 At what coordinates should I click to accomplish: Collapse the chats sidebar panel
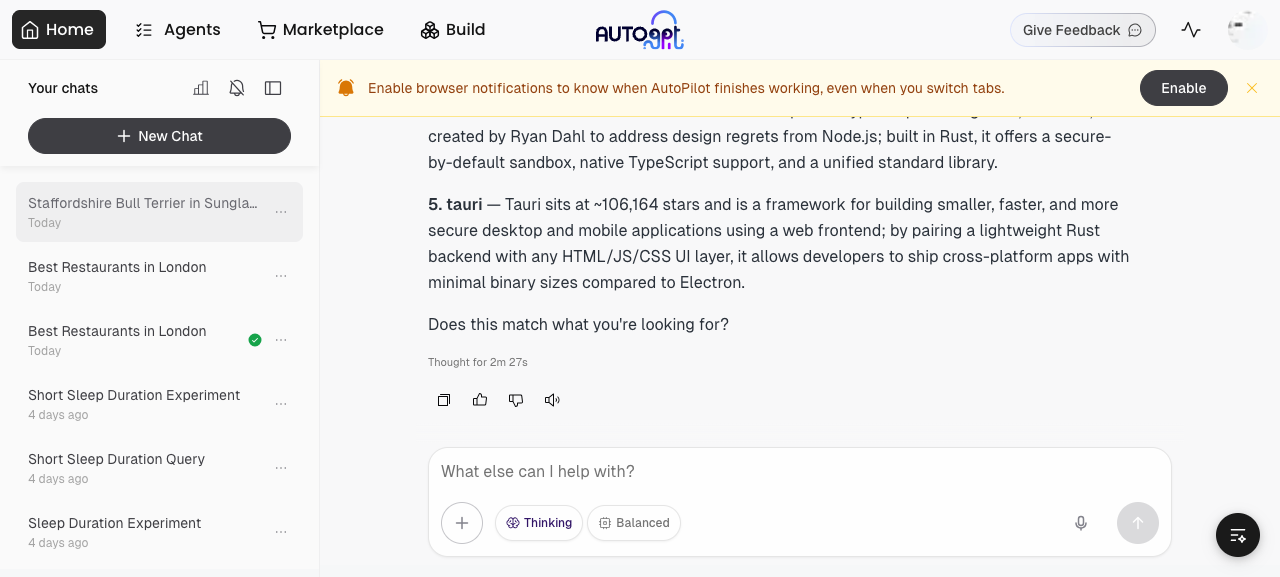(273, 88)
